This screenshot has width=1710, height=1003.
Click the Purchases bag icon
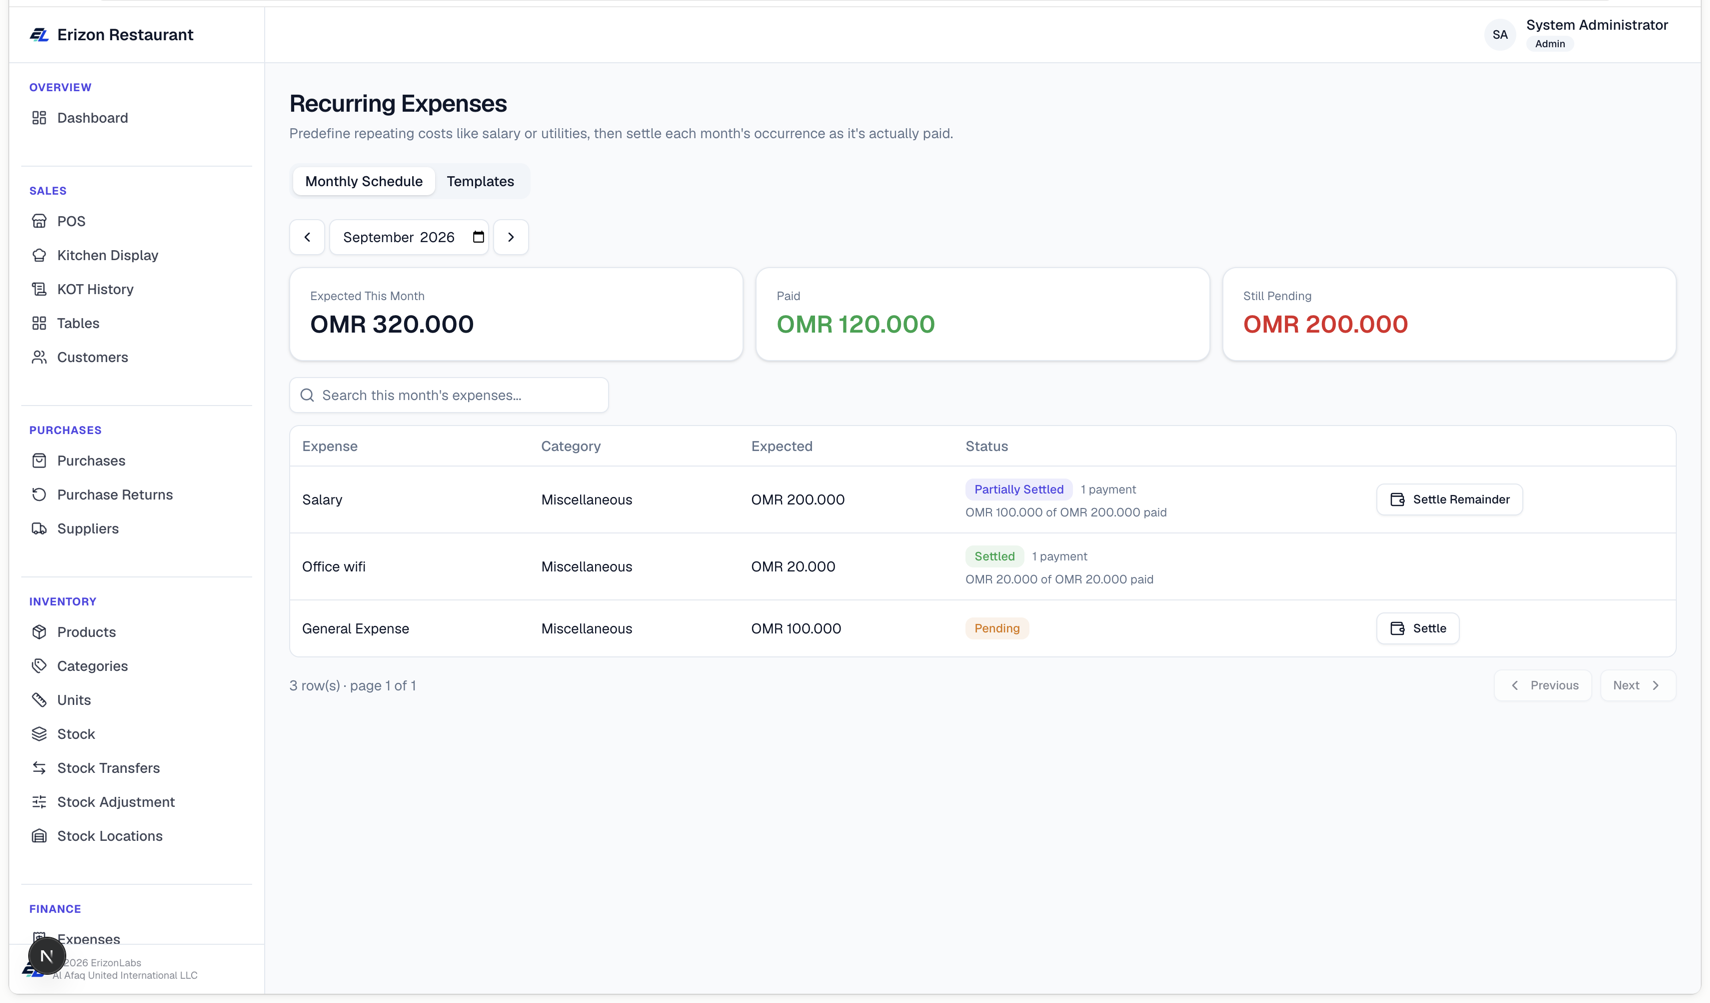39,461
